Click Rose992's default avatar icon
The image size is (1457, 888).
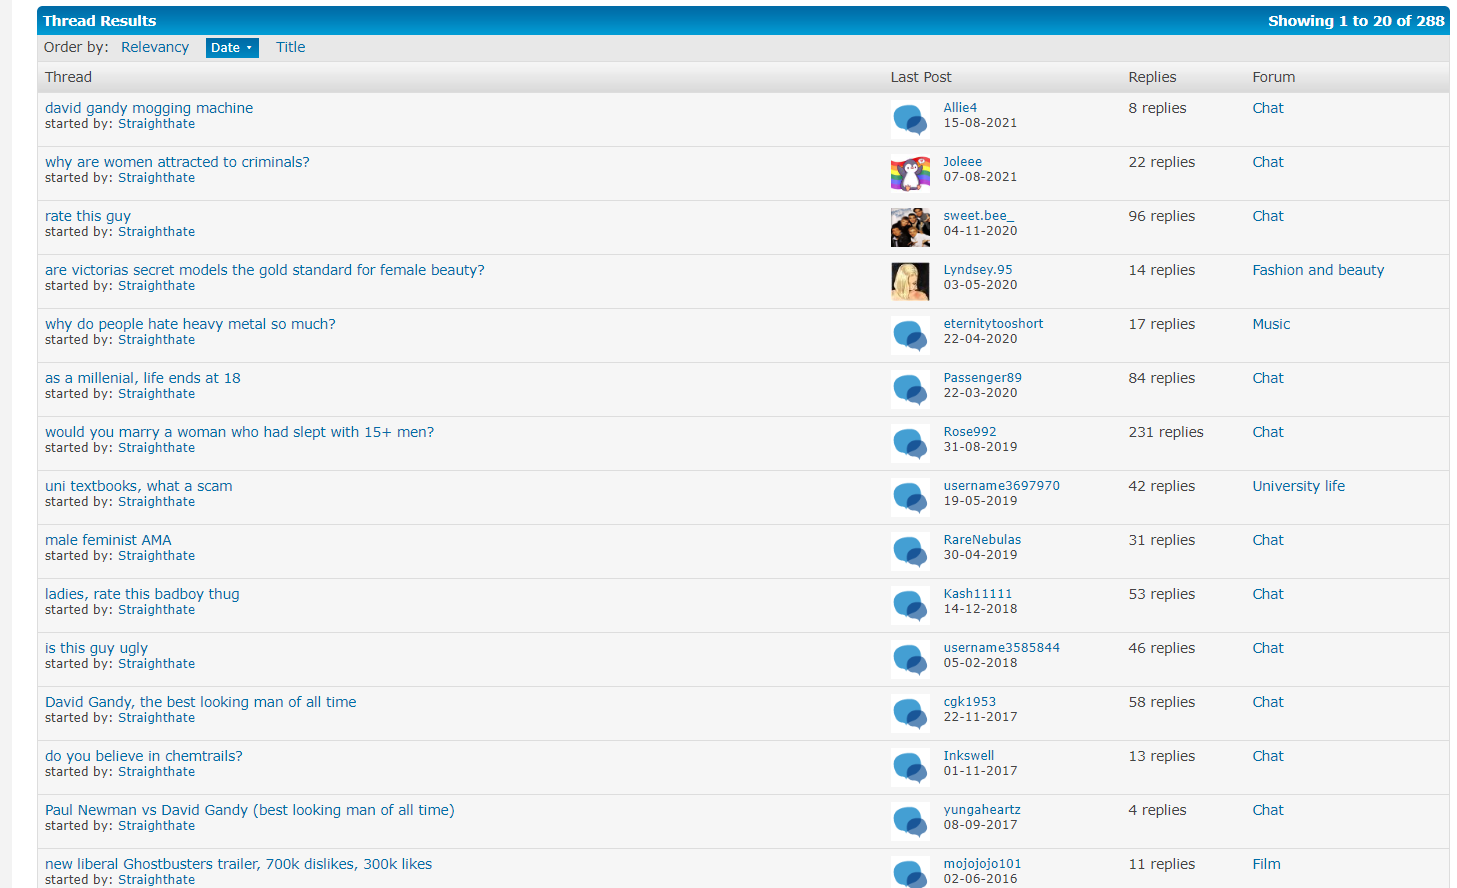tap(910, 444)
